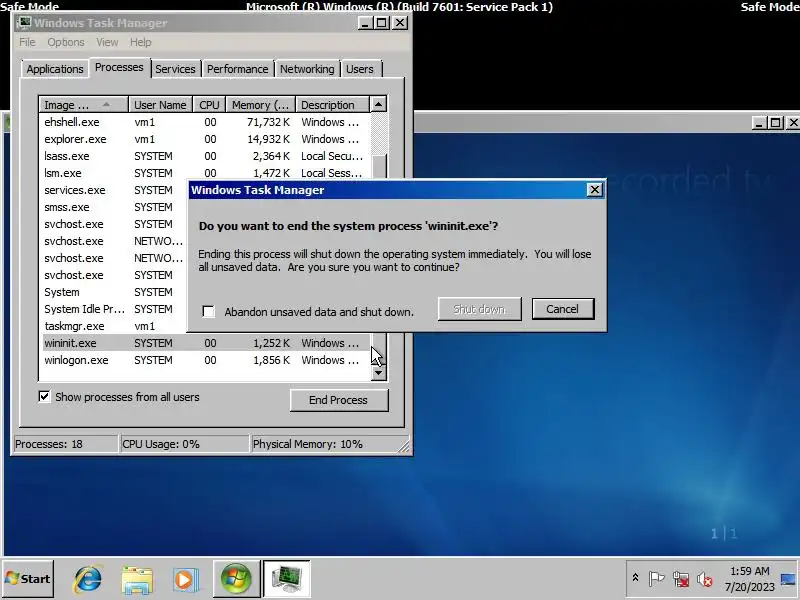Show hidden tray icons arrow
The width and height of the screenshot is (800, 600).
[x=635, y=578]
